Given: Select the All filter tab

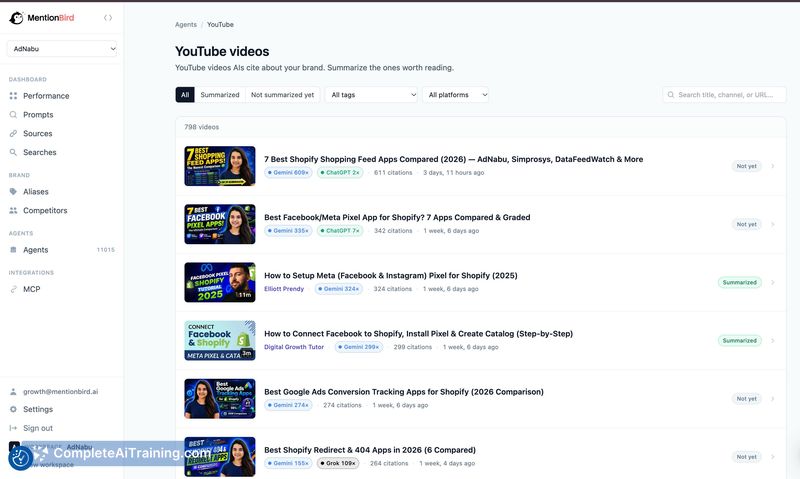Looking at the screenshot, I should click(x=185, y=95).
